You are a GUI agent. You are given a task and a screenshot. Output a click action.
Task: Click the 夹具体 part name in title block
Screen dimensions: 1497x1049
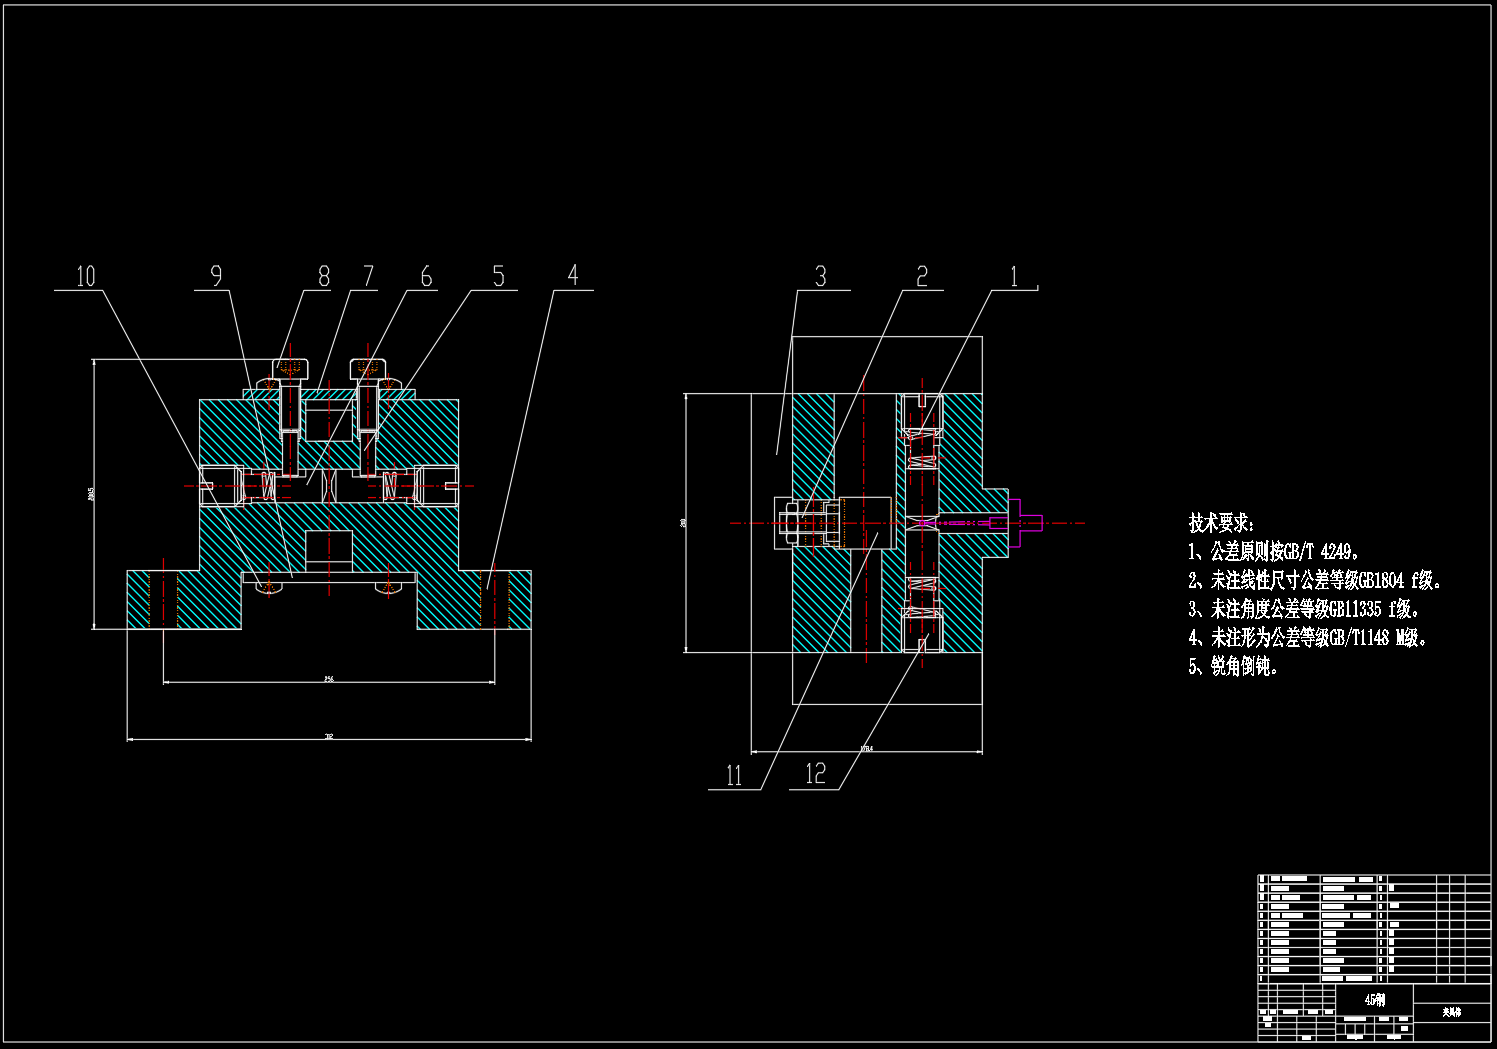1452,1012
